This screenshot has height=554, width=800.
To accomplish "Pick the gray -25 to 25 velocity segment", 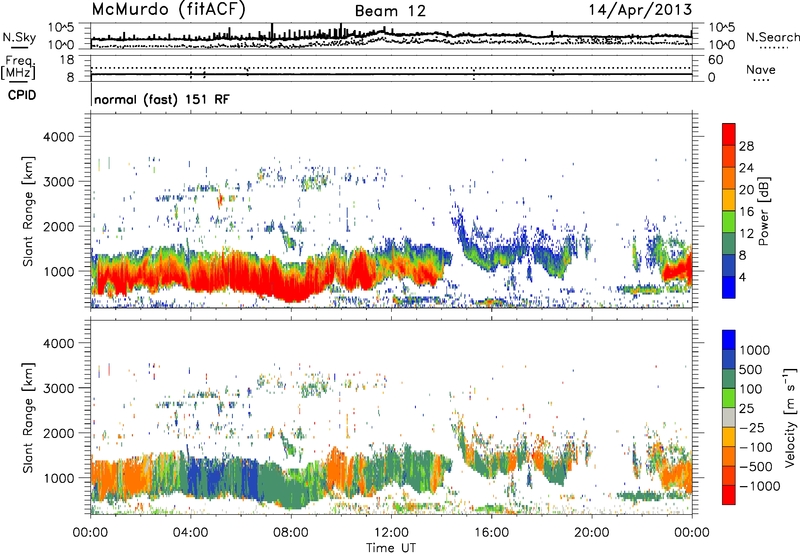I will 729,417.
